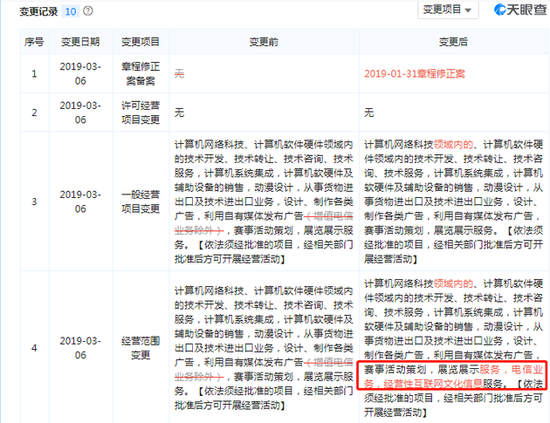Click row 3 变更前 business scope text

pos(264,202)
